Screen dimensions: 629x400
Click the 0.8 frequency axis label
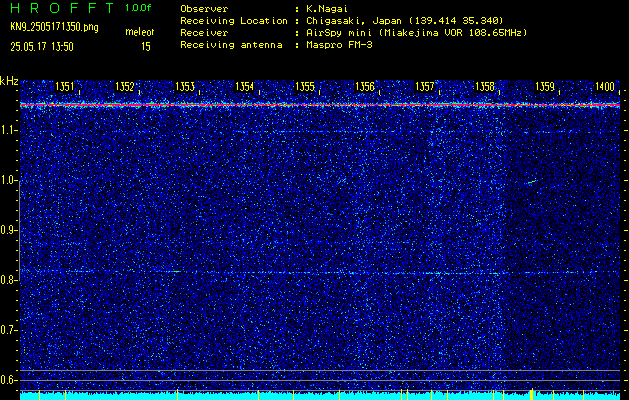pos(8,280)
